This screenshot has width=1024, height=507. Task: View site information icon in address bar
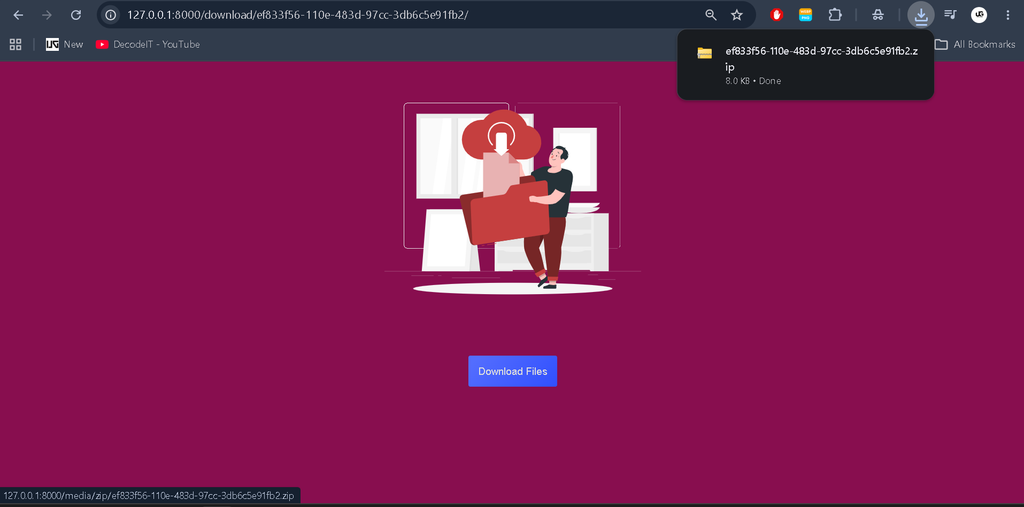tap(111, 15)
